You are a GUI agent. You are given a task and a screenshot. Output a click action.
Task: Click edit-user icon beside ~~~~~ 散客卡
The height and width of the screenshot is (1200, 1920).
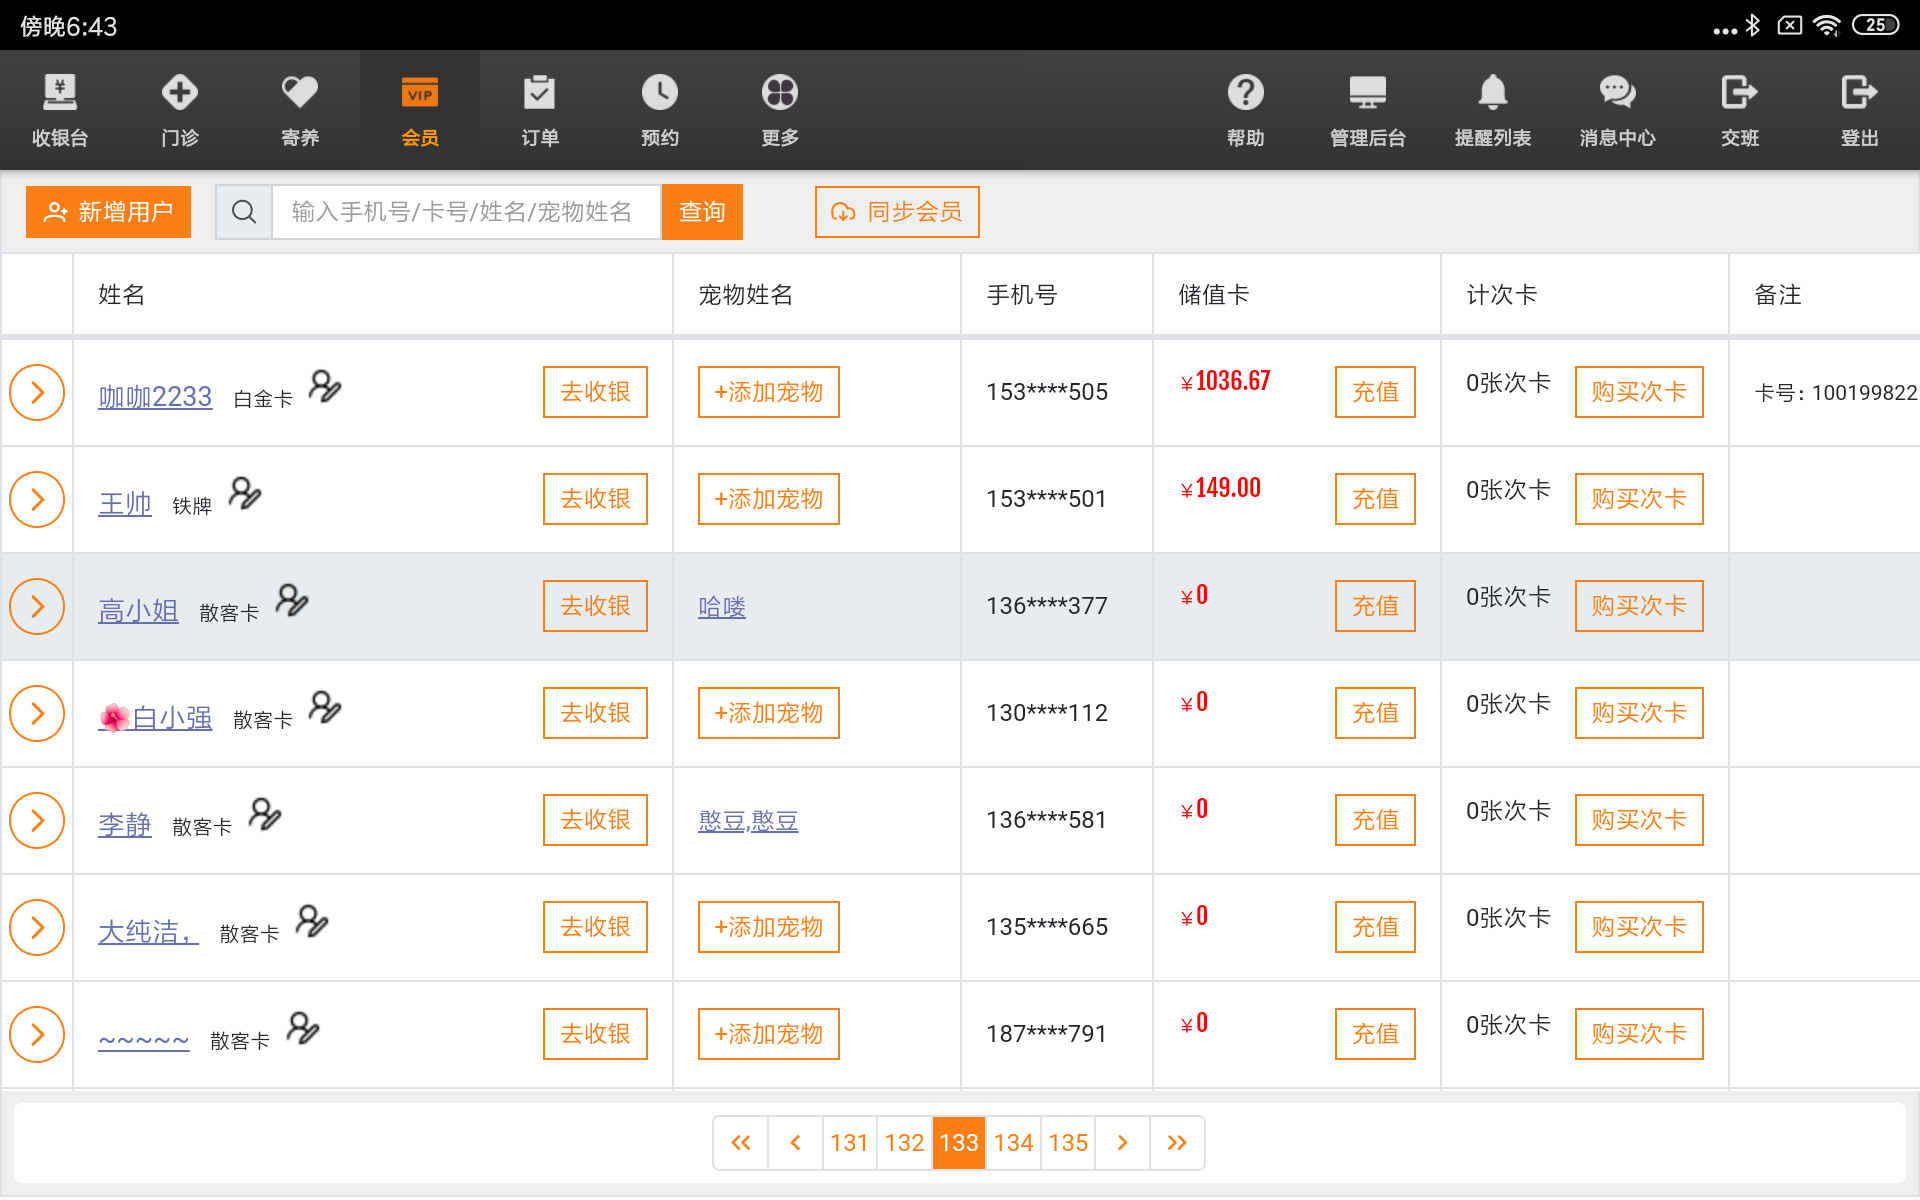303,1028
